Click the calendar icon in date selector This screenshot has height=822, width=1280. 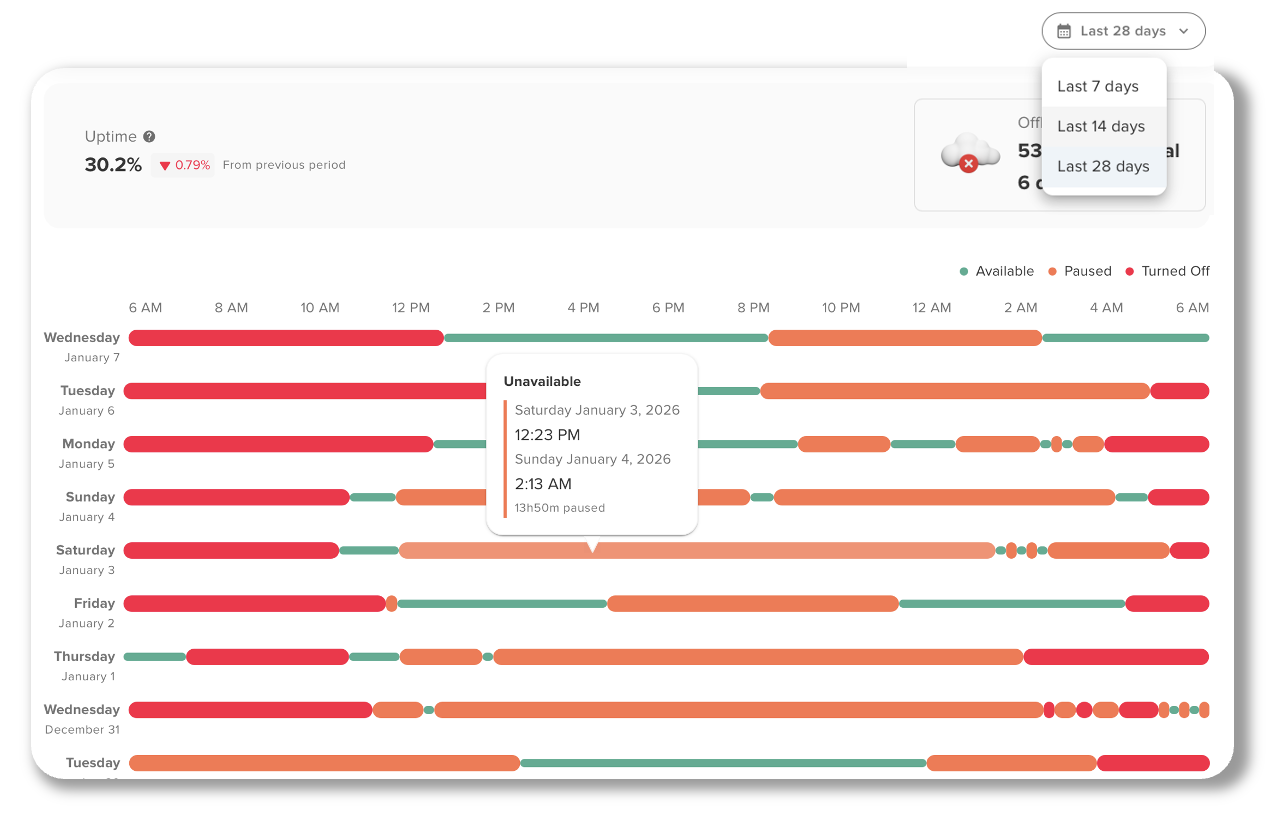(x=1064, y=31)
